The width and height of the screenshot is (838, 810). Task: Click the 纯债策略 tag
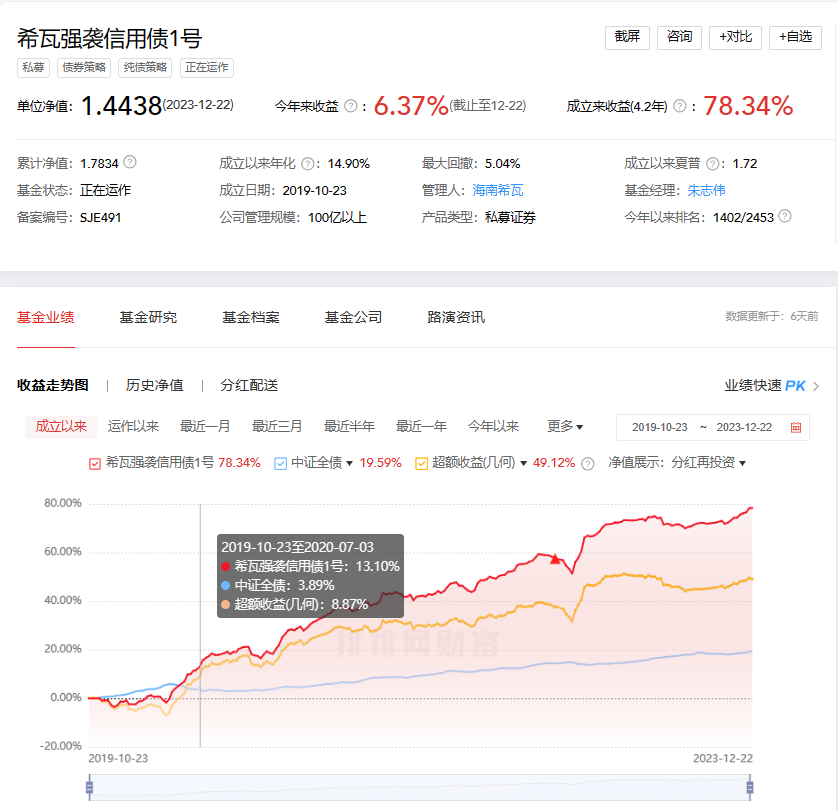tap(145, 68)
